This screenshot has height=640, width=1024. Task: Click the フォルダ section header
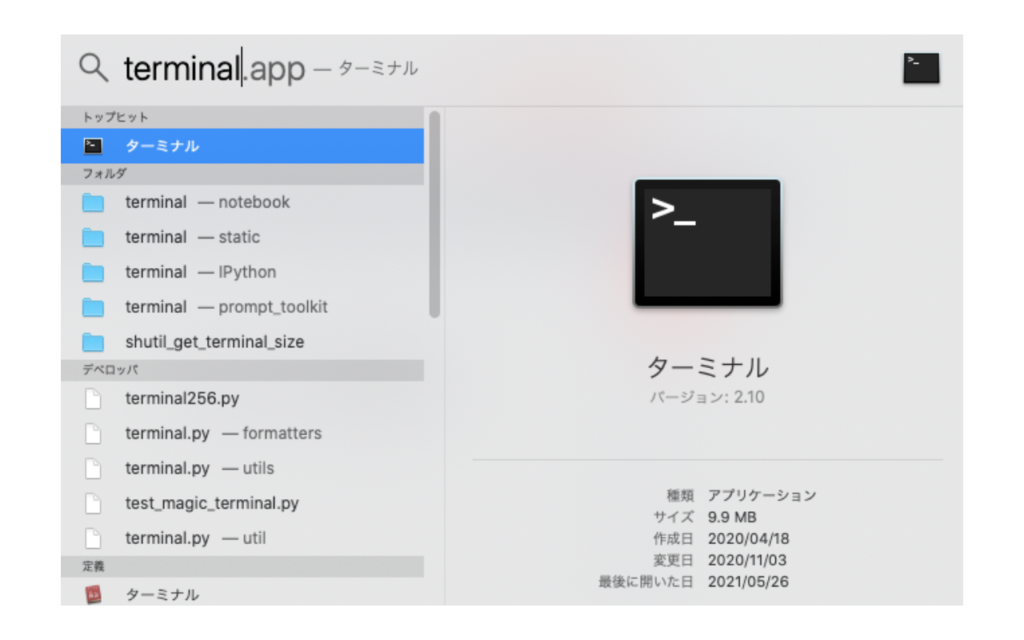pyautogui.click(x=242, y=174)
